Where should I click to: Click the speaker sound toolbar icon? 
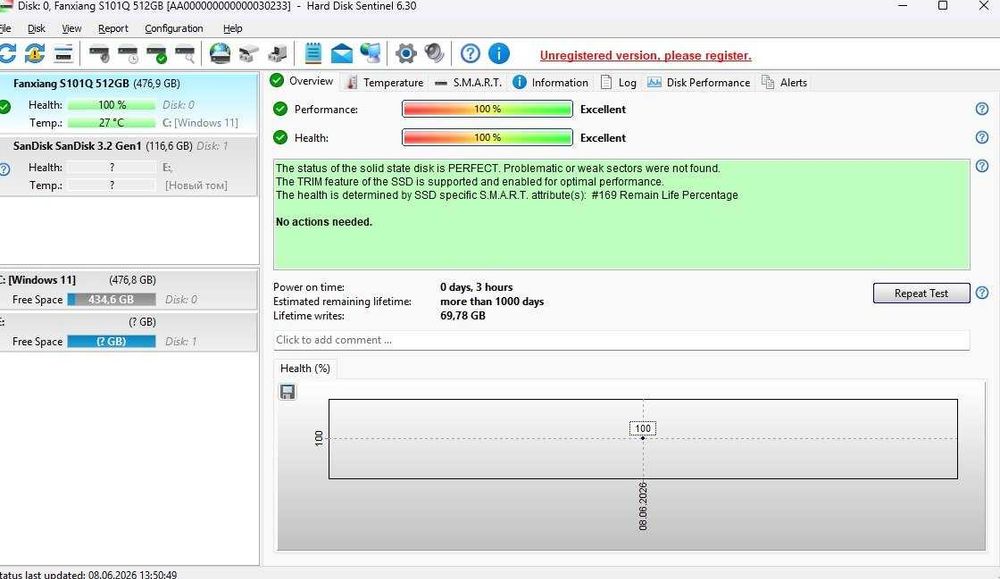tap(434, 54)
